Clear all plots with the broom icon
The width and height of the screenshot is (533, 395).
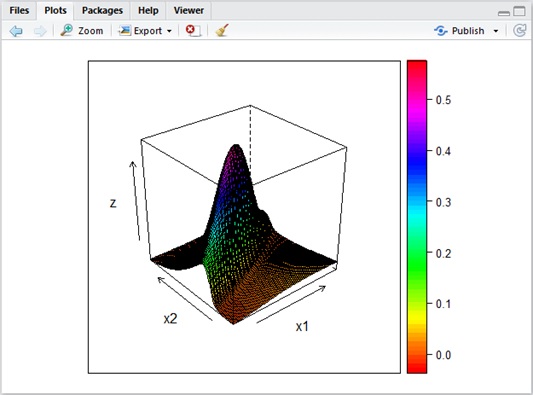point(222,31)
